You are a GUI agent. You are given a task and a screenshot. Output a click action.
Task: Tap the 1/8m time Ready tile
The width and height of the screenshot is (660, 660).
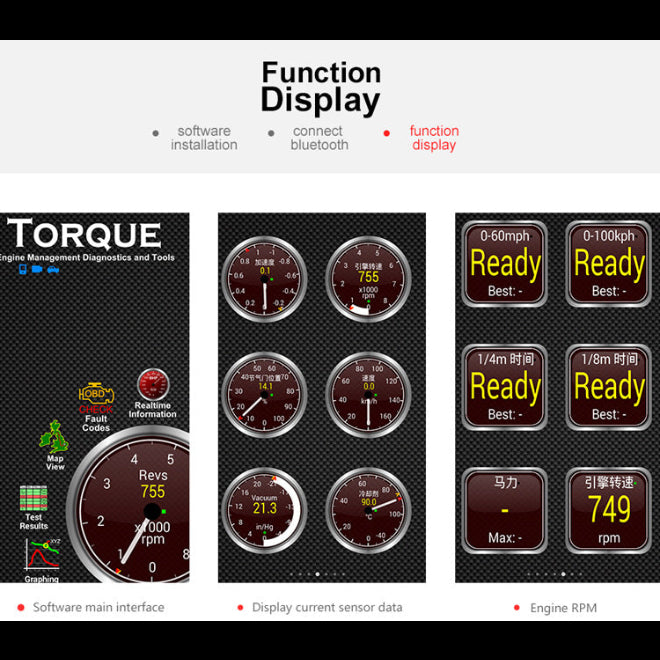click(609, 387)
